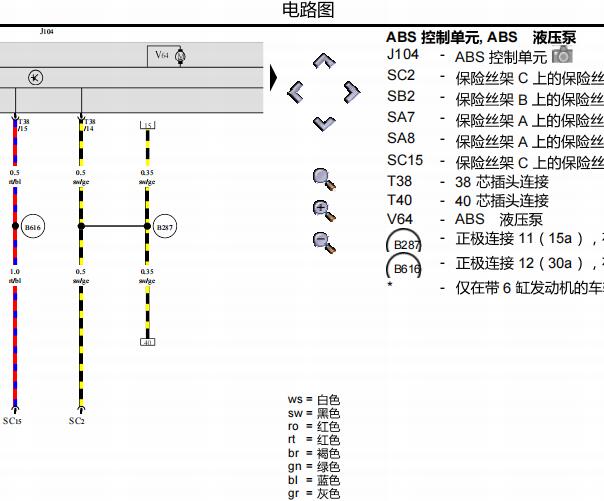This screenshot has width=604, height=501.
Task: Click the rt = 红色 color code
Action: [x=314, y=440]
